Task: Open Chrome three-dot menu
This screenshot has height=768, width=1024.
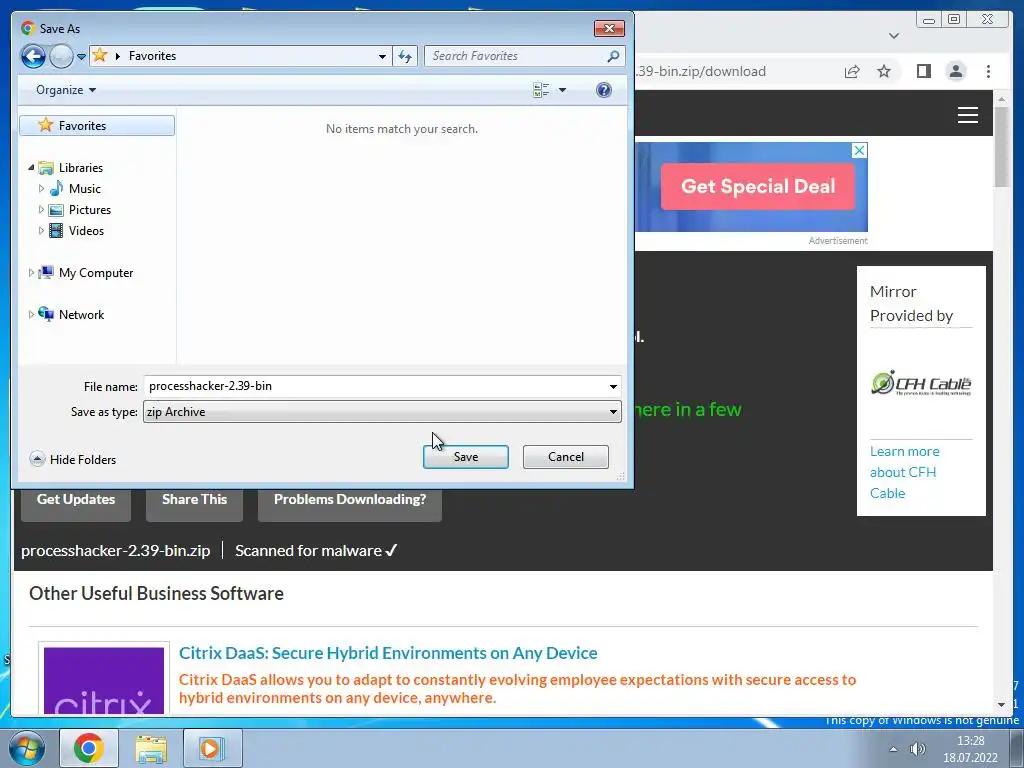Action: coord(989,71)
